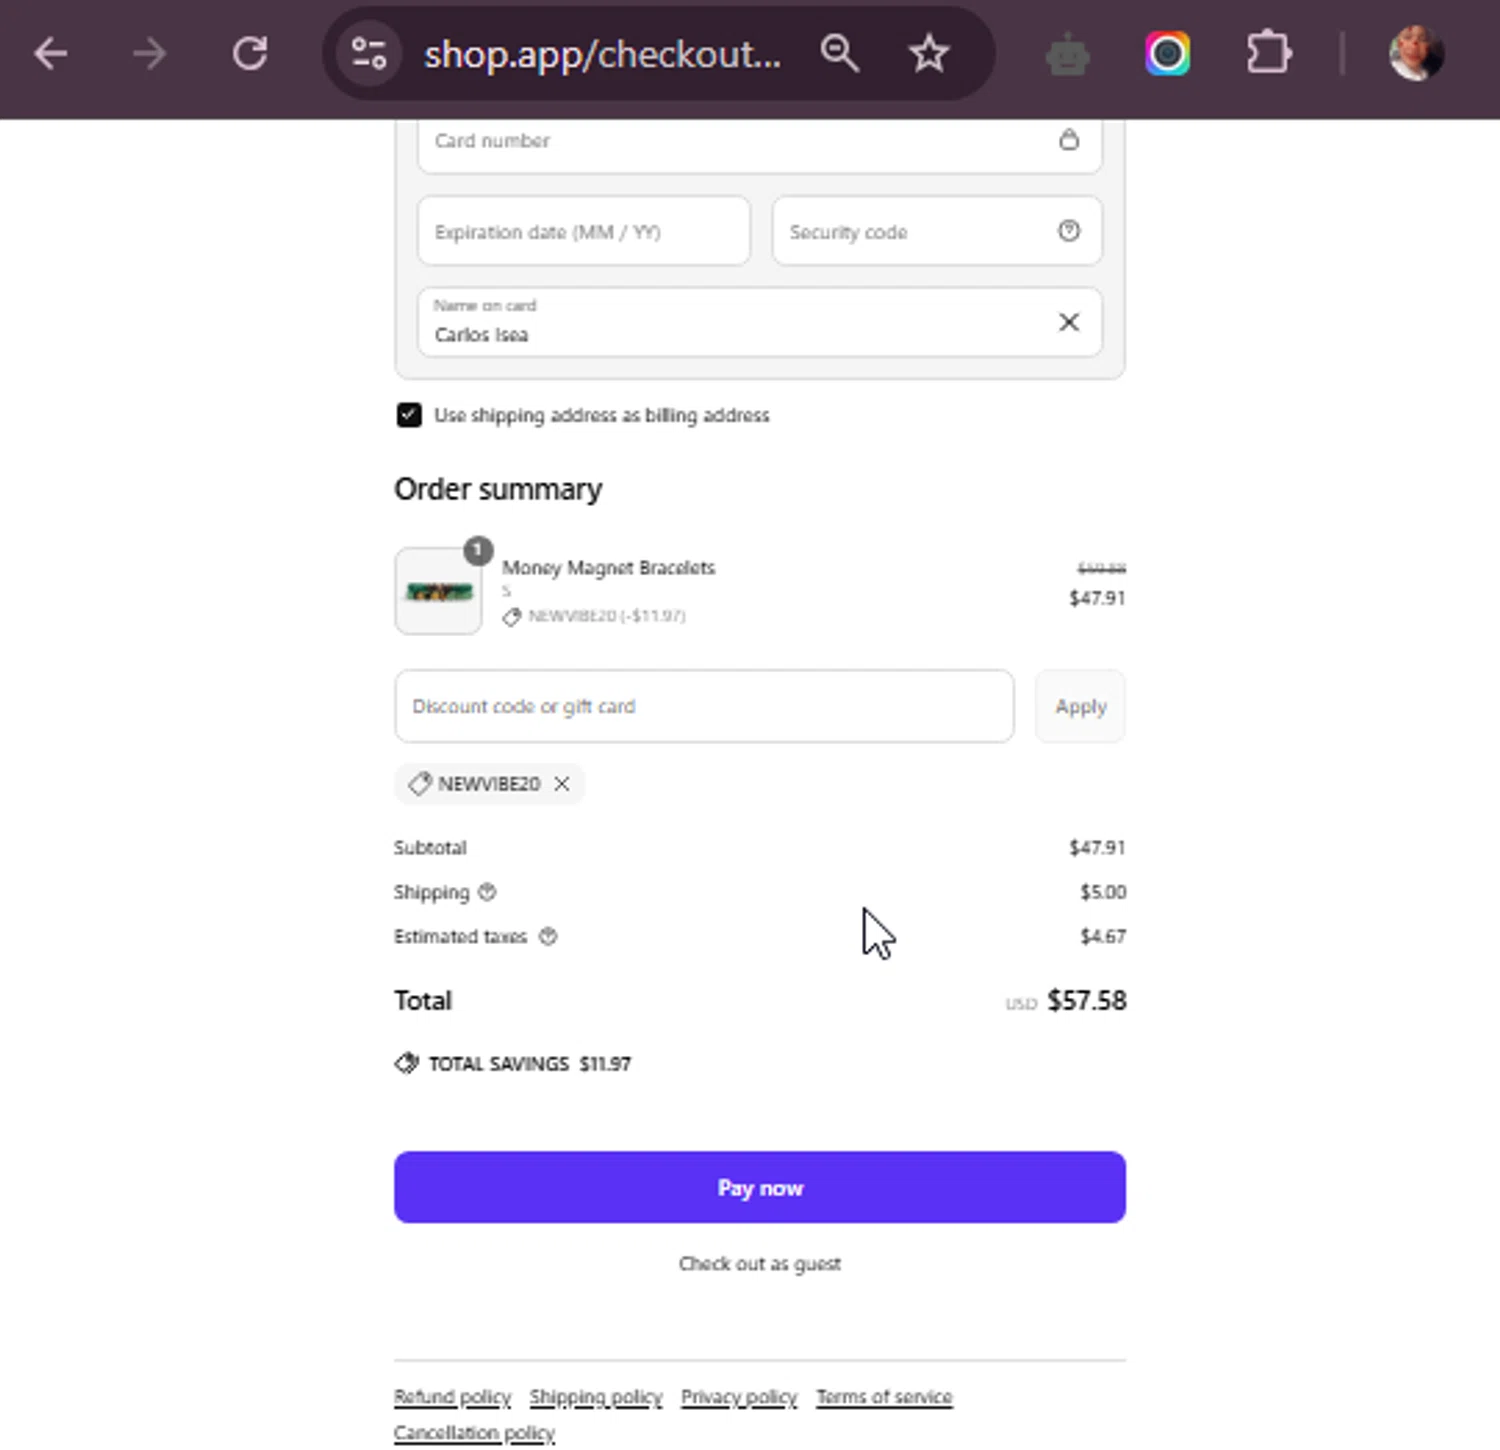Clear the Name on card field
1500x1450 pixels.
click(x=1069, y=322)
